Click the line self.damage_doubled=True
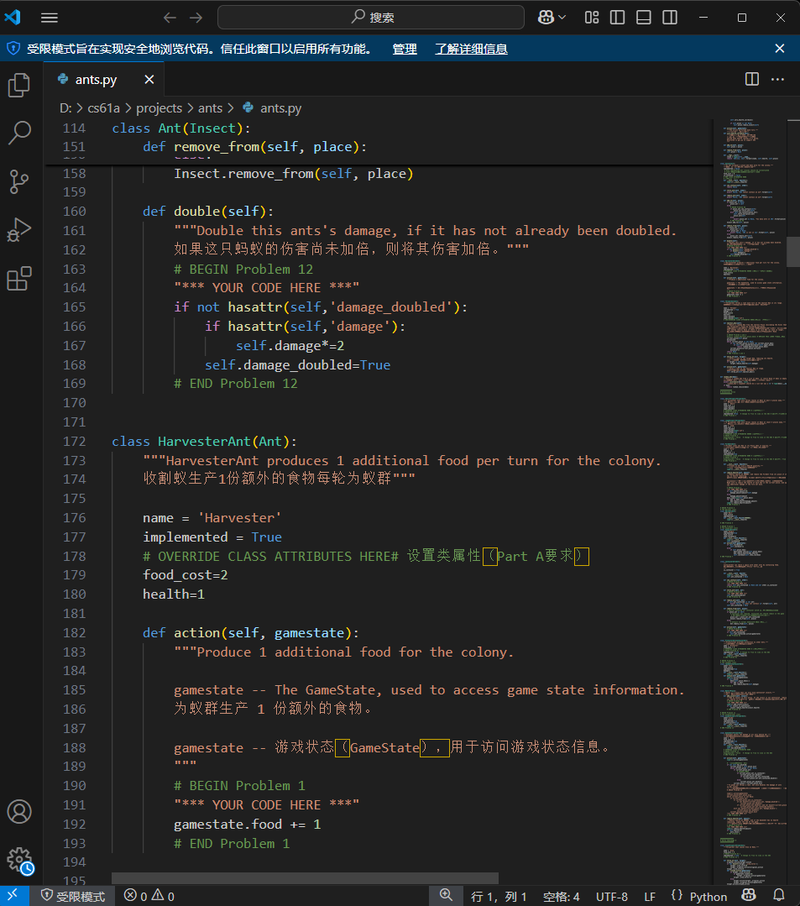Screen dimensions: 800x906 tap(297, 365)
